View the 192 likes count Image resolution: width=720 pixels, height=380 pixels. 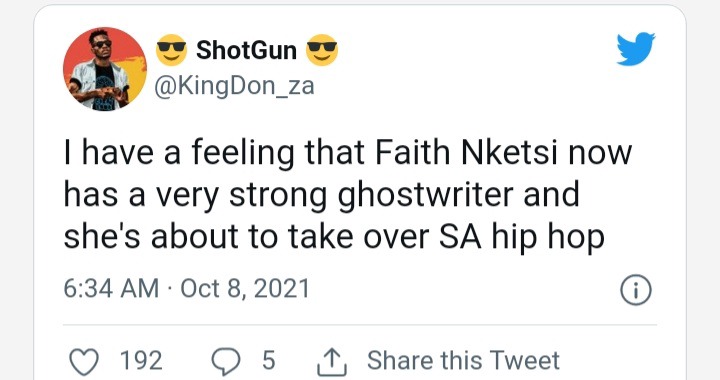tap(141, 361)
